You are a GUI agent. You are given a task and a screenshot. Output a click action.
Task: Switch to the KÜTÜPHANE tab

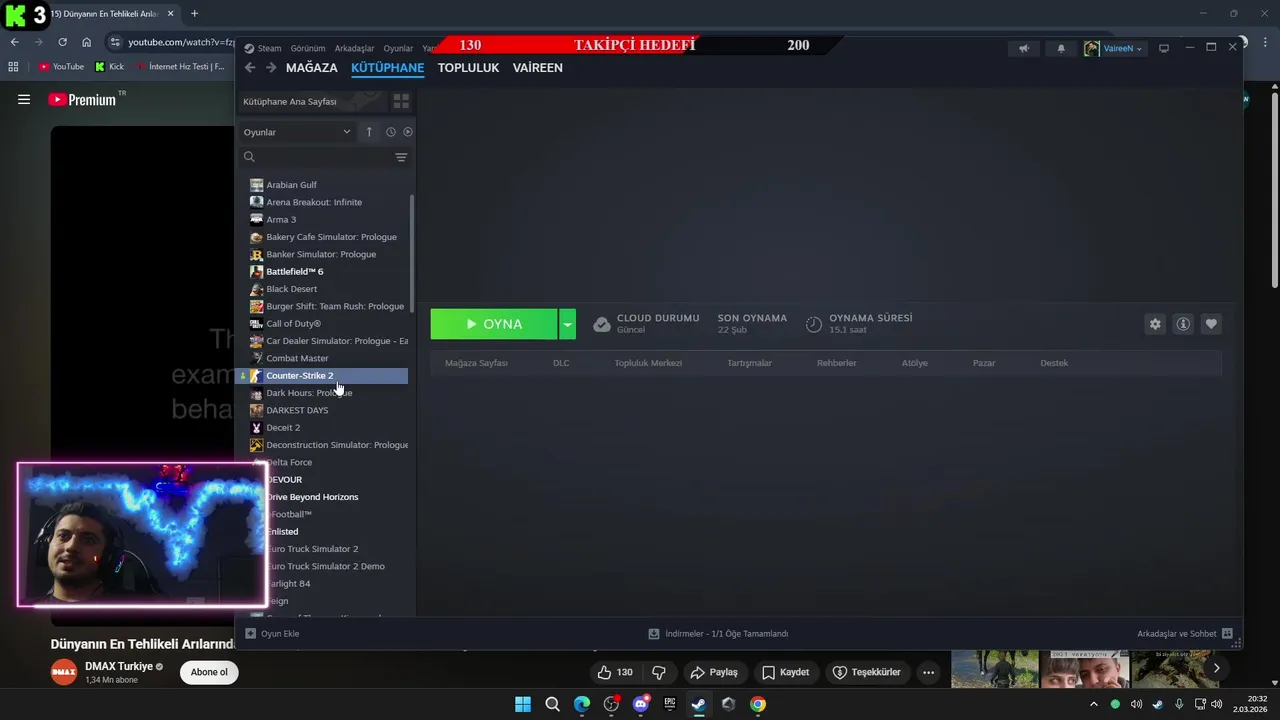[x=387, y=68]
